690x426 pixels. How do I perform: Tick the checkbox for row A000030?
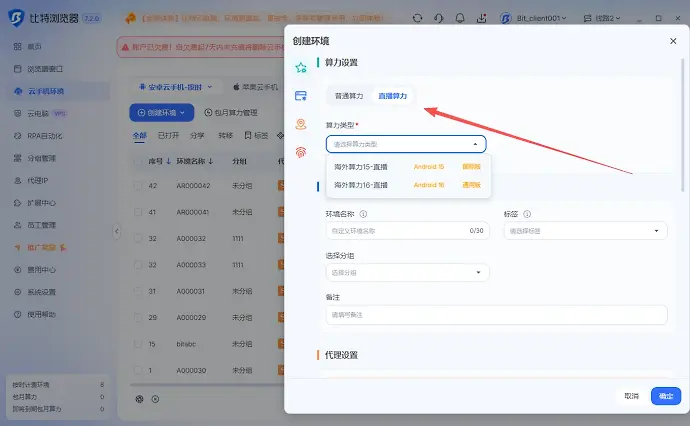tap(138, 370)
